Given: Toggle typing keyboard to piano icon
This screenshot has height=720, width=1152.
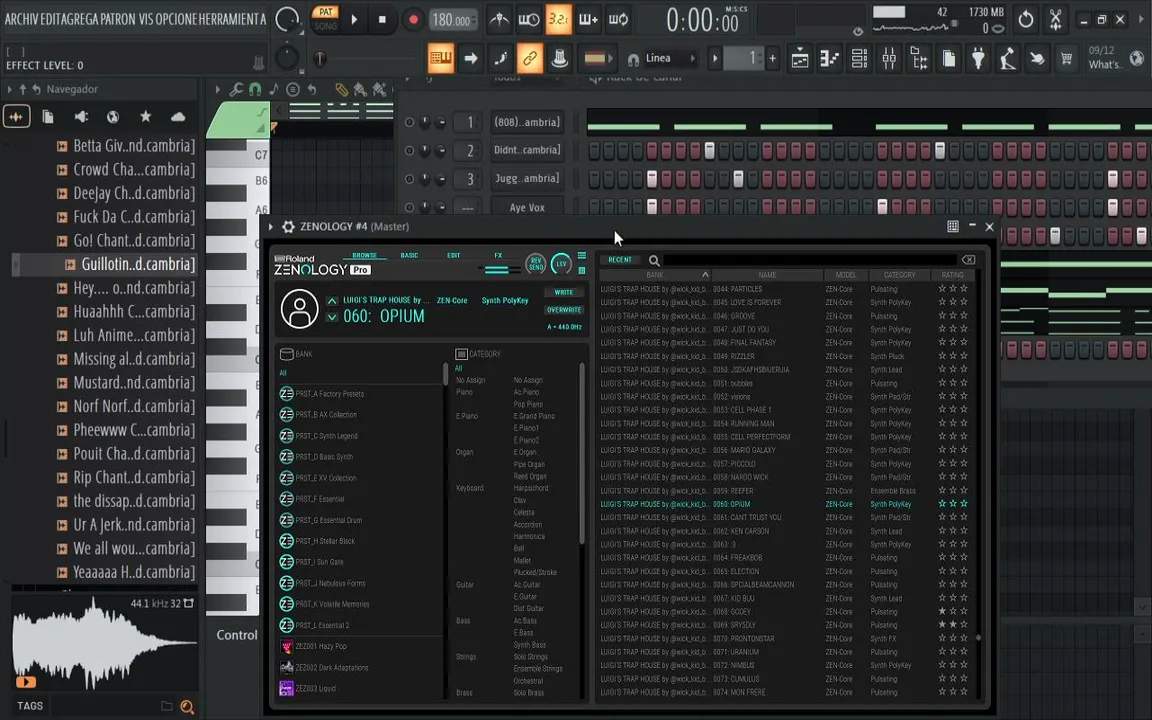Looking at the screenshot, I should (x=441, y=58).
